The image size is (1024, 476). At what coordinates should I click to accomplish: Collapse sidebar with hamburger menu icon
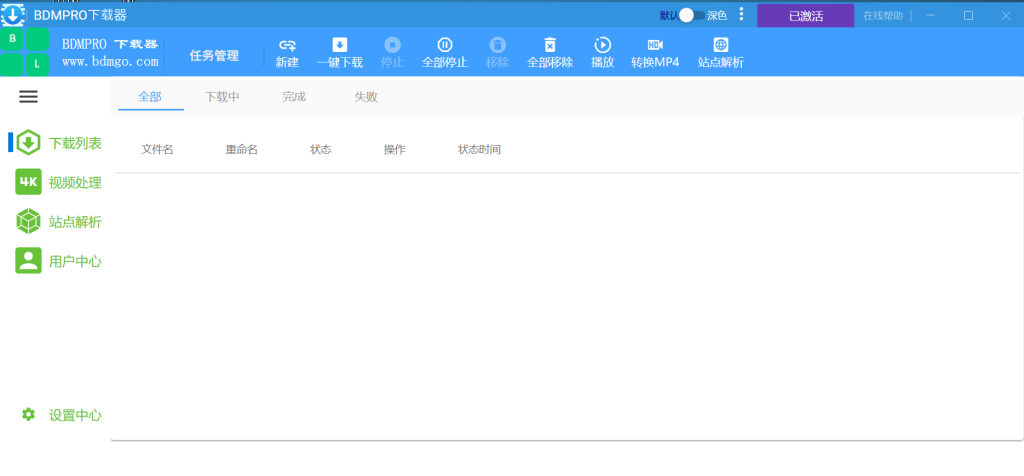click(28, 97)
